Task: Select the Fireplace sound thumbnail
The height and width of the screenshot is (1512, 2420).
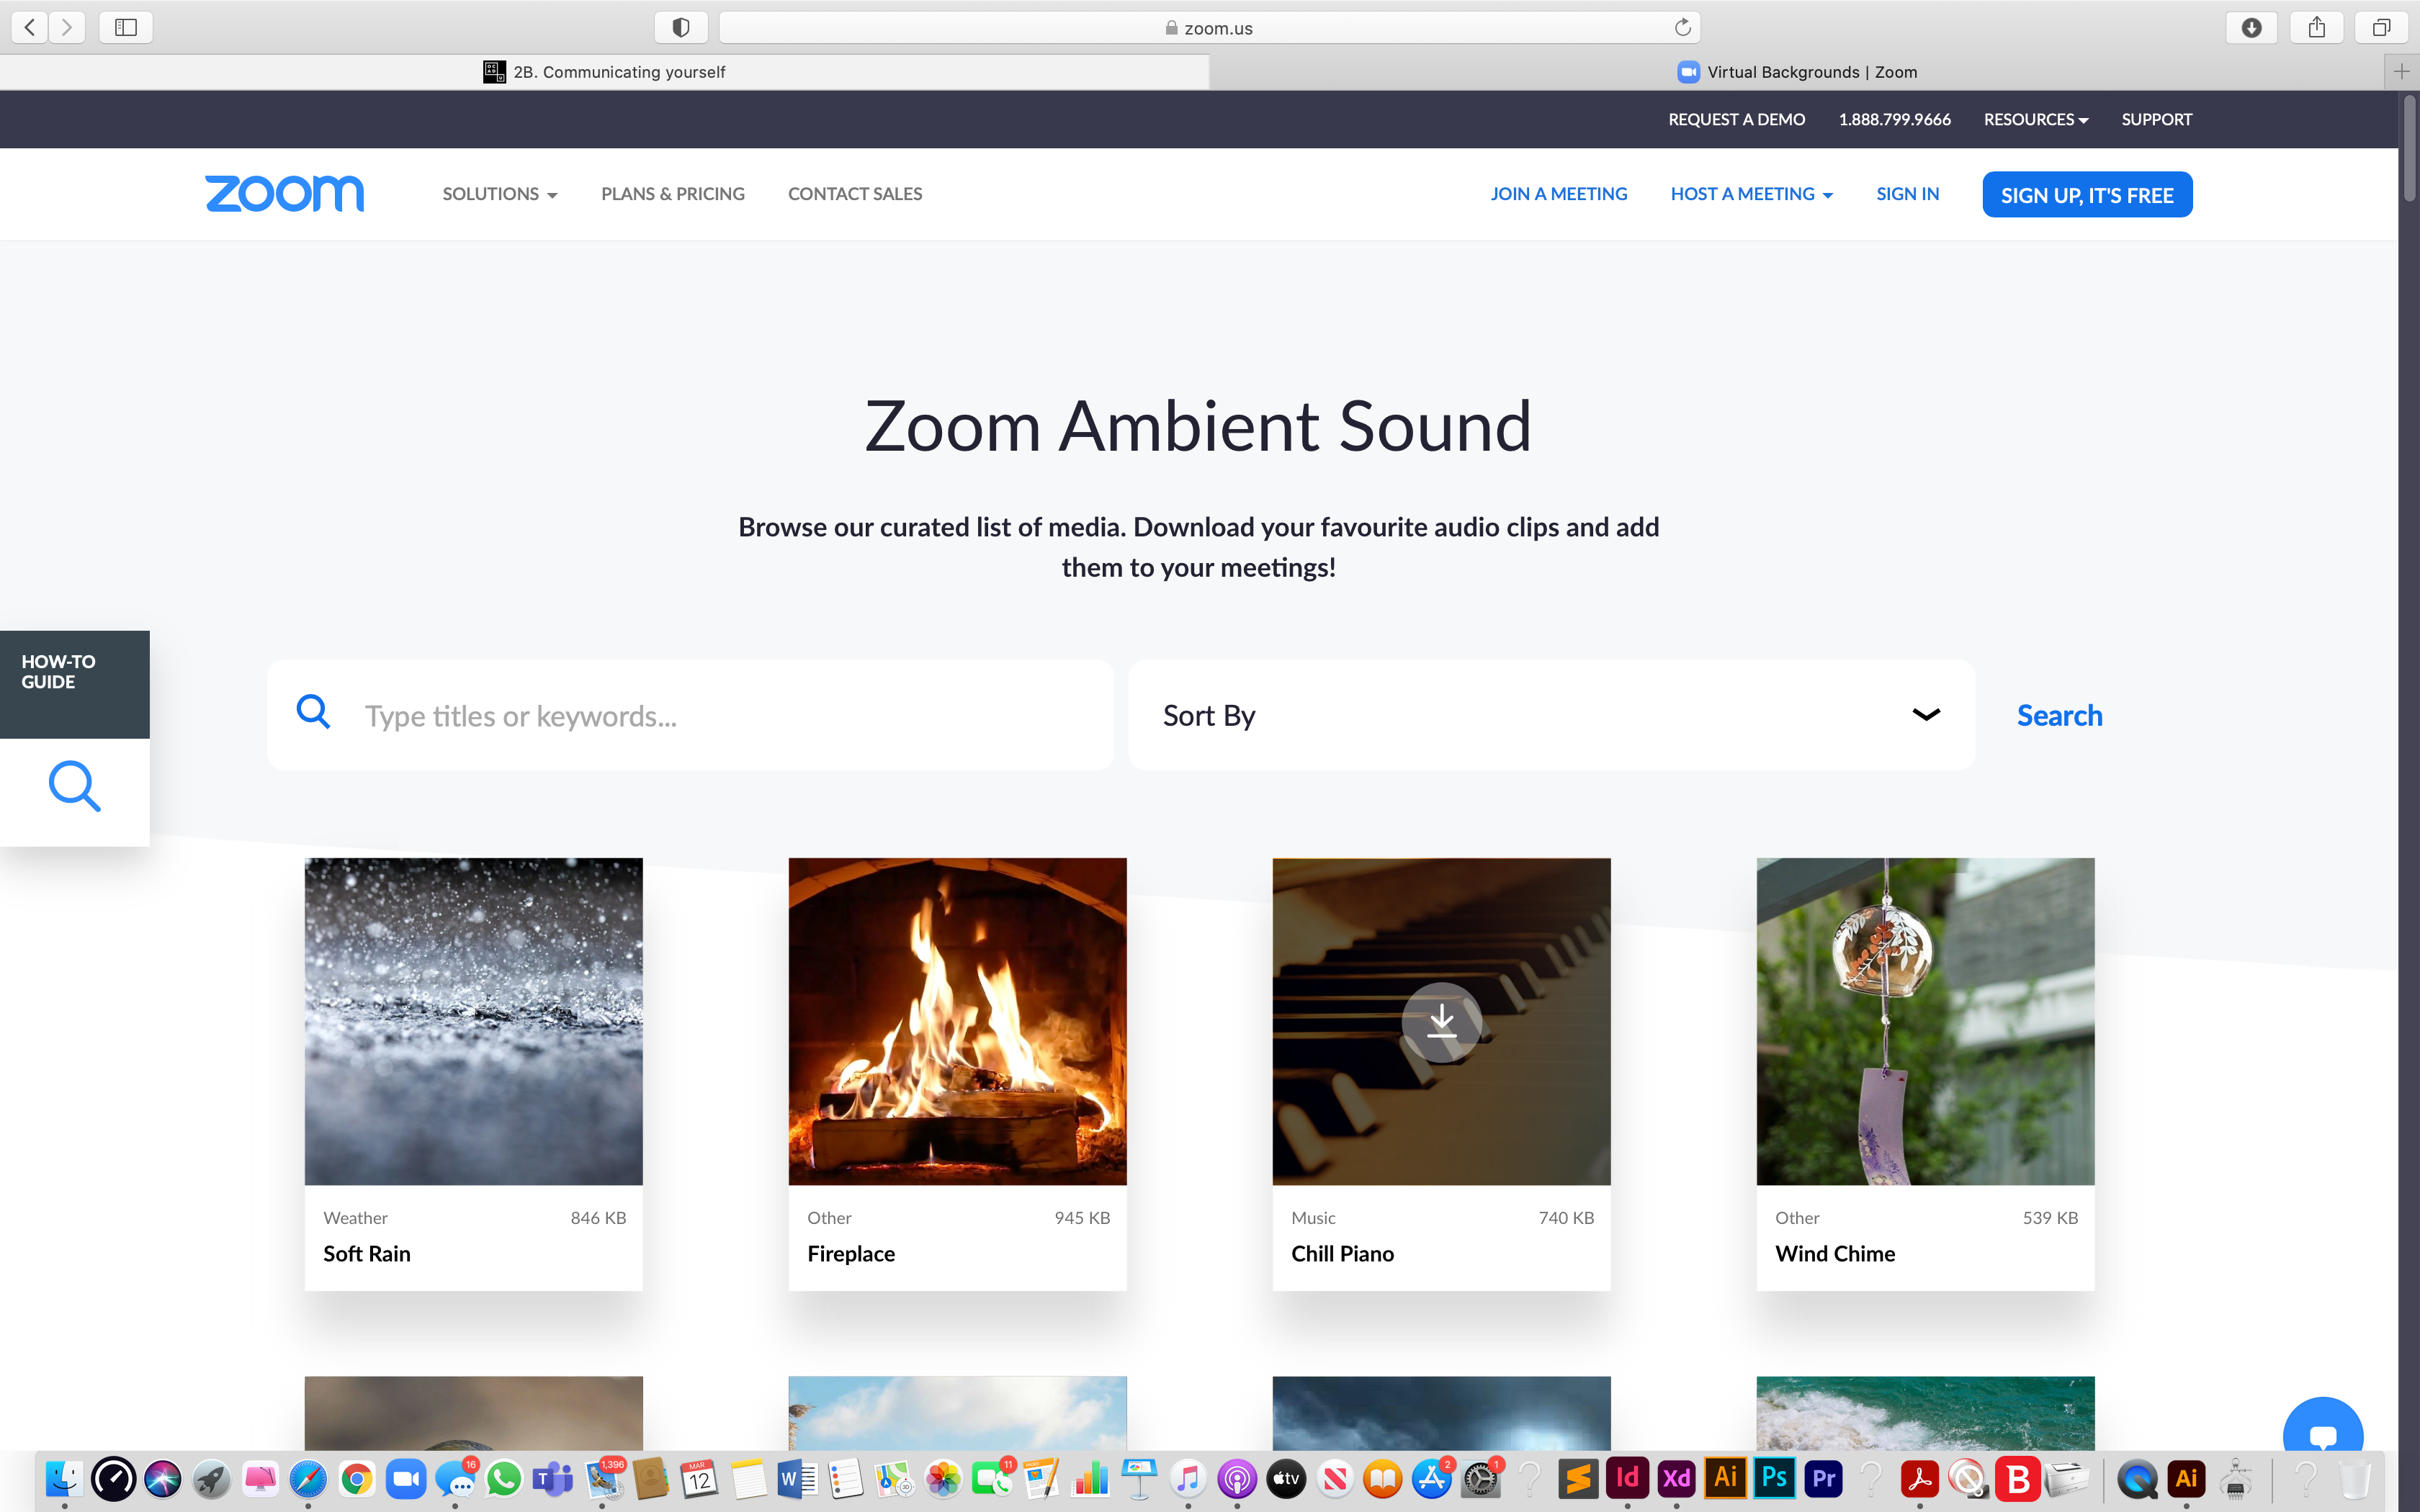Action: pos(957,1021)
